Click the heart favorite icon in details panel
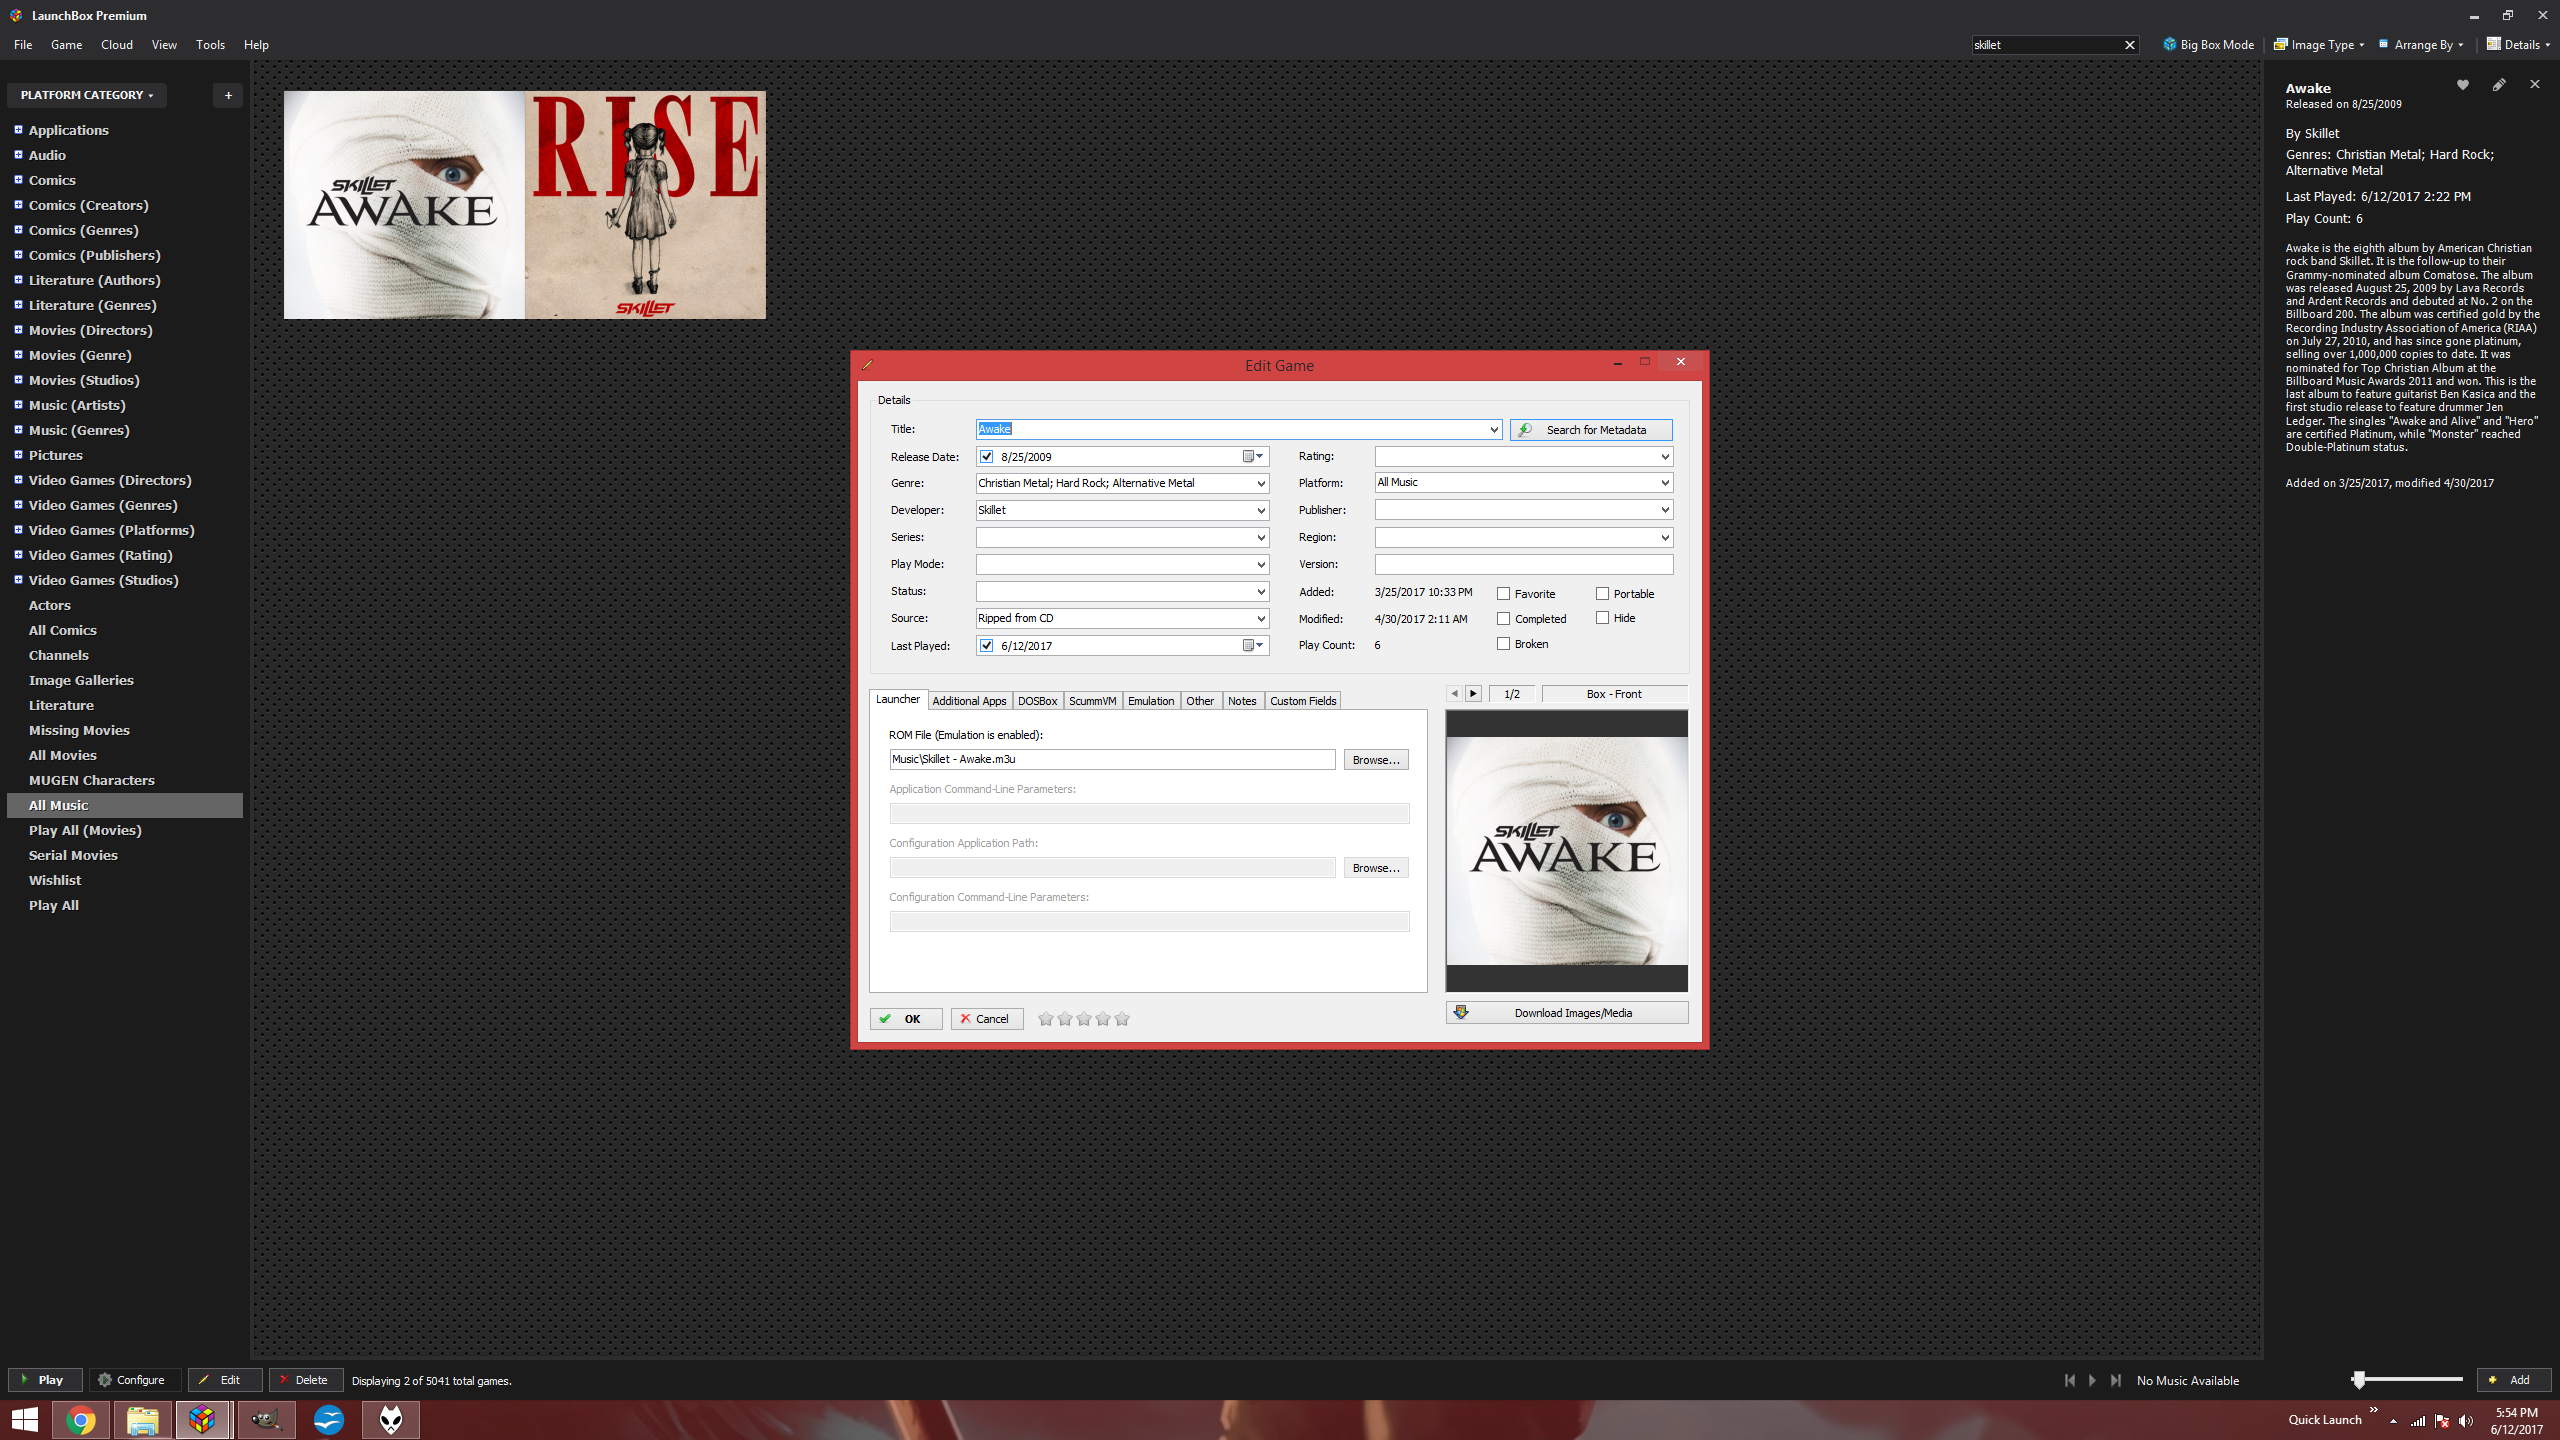Viewport: 2560px width, 1440px height. pyautogui.click(x=2462, y=85)
